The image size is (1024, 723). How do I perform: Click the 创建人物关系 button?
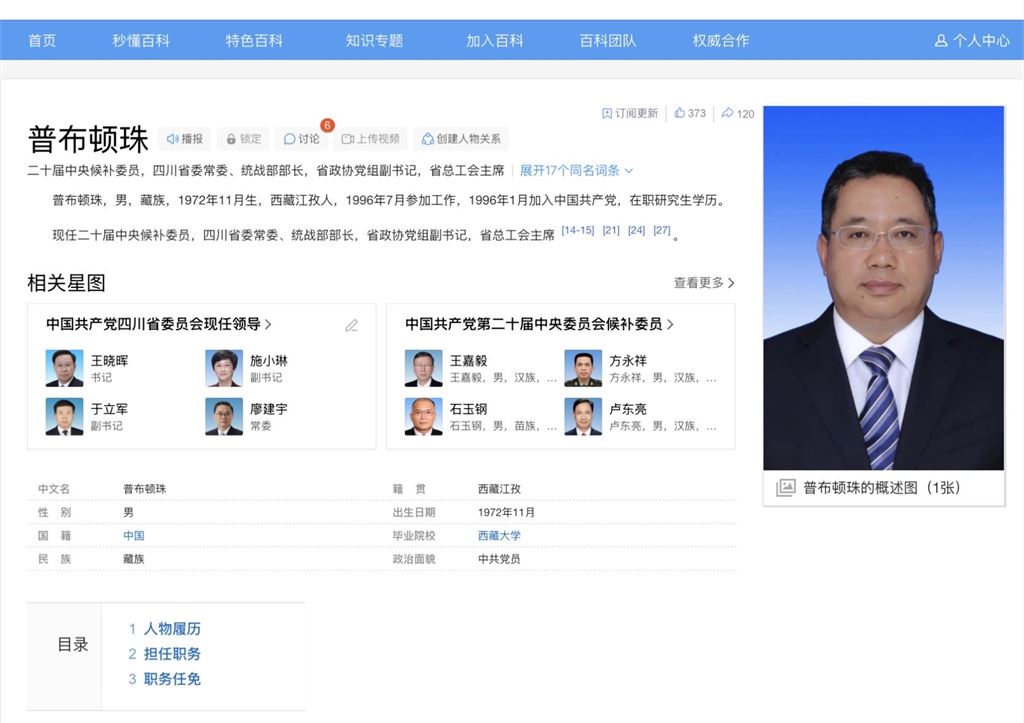[x=461, y=138]
